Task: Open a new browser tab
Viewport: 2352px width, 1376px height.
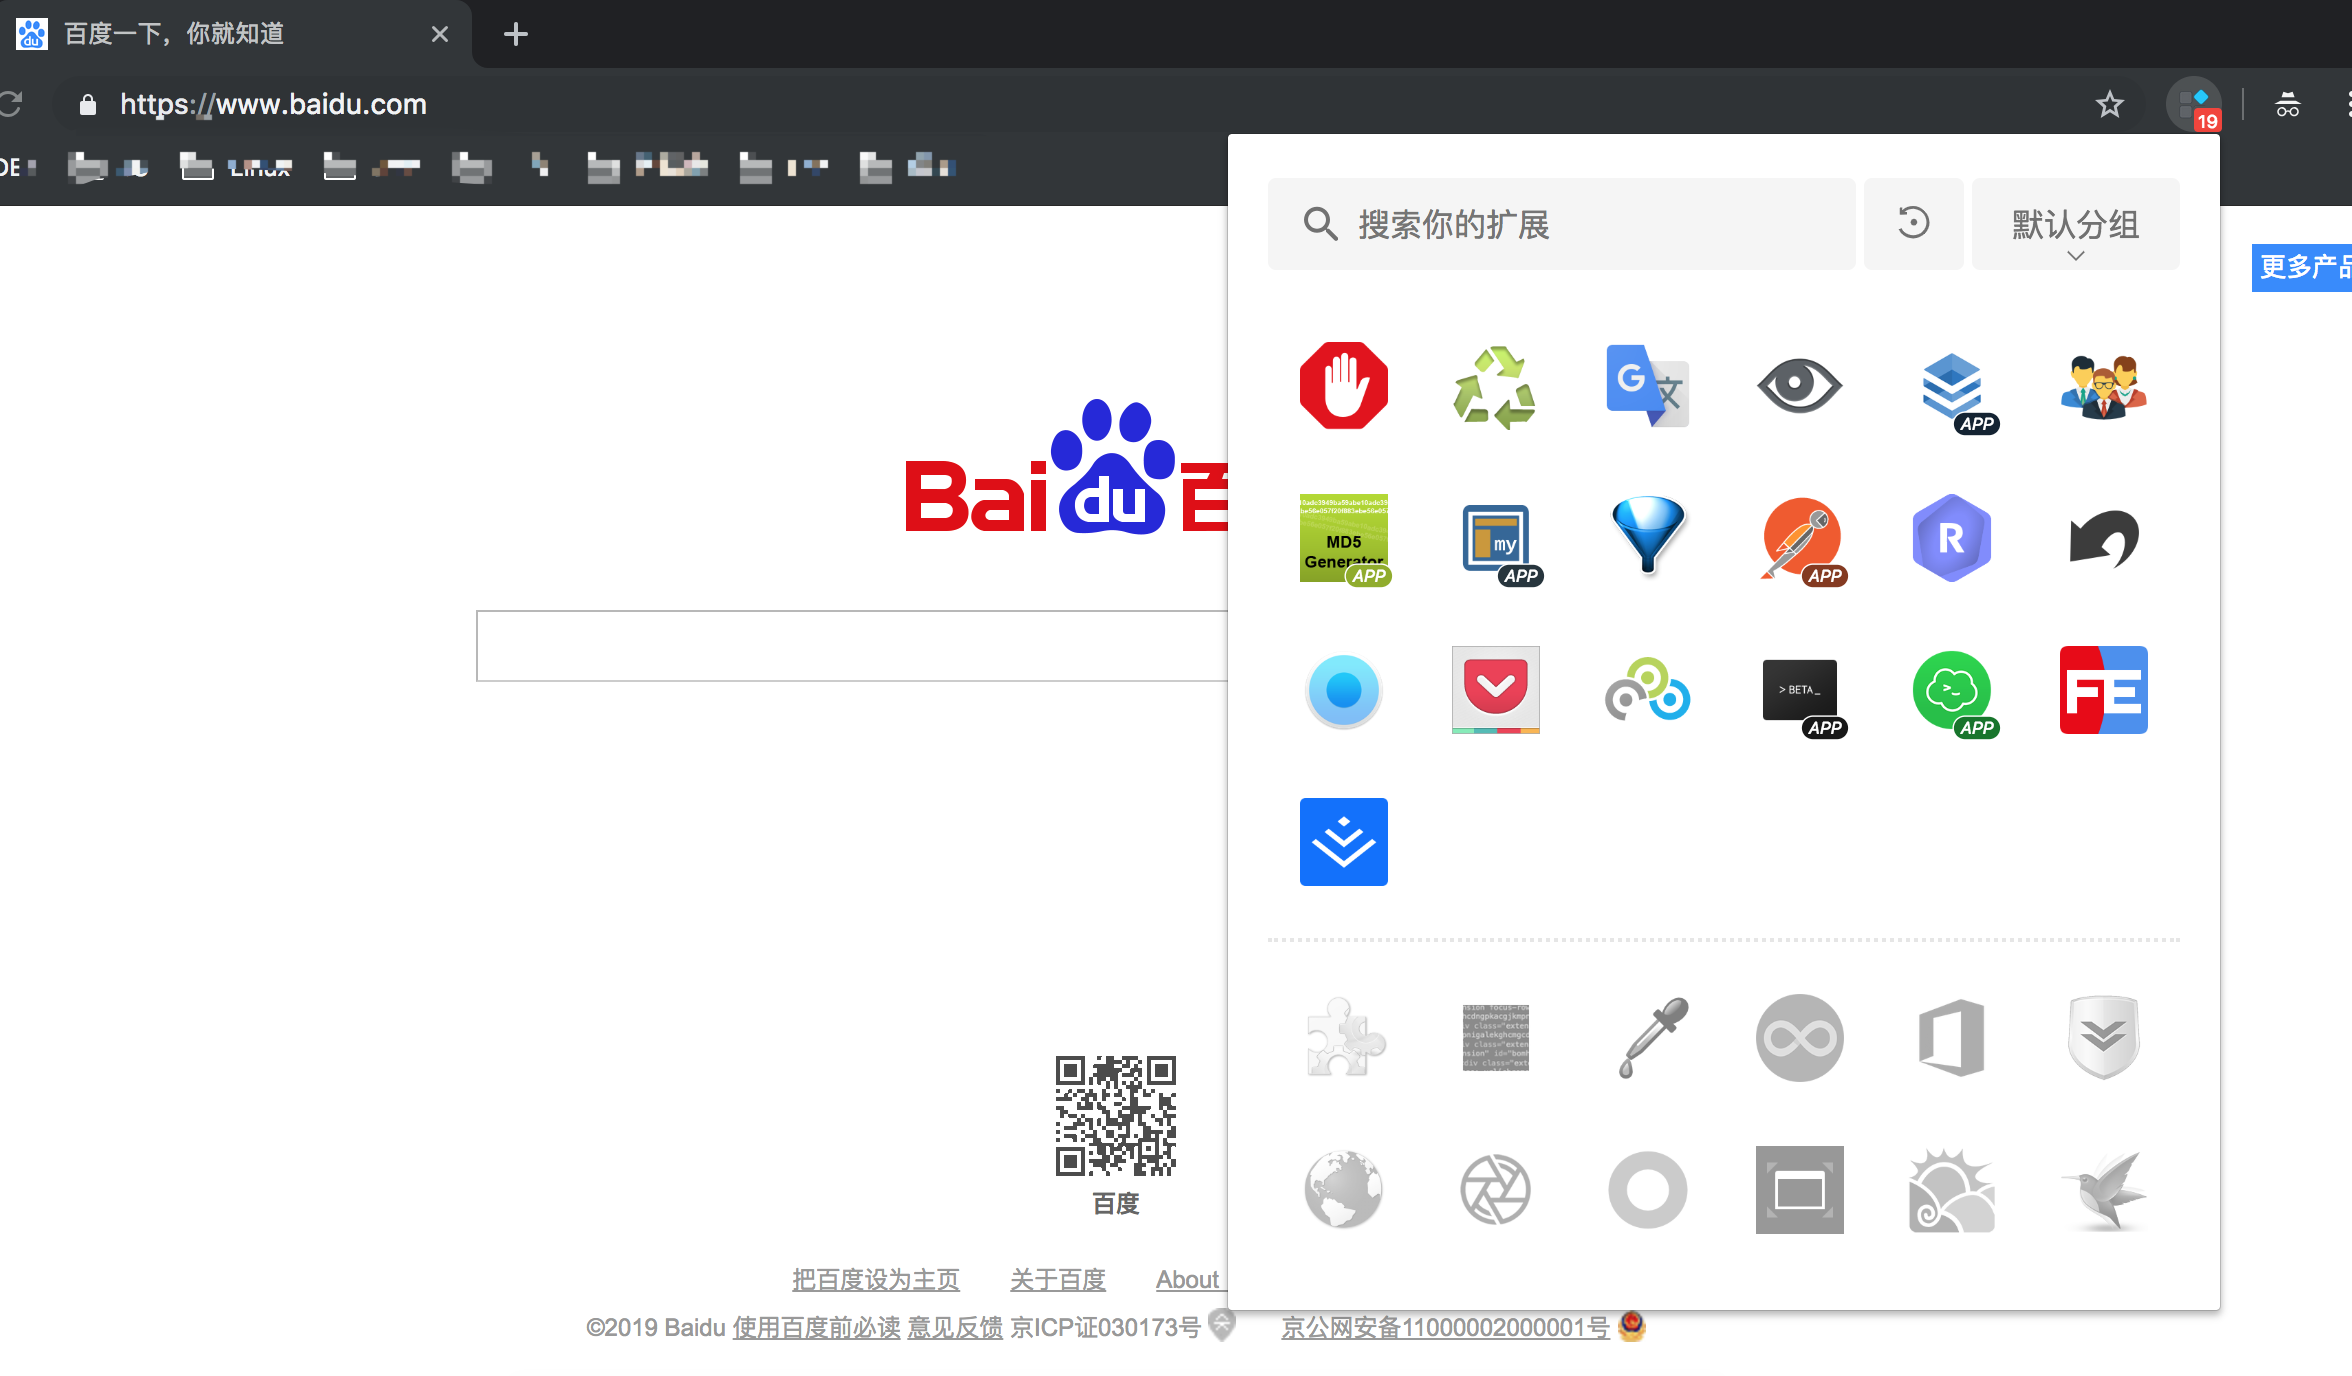Action: click(x=515, y=34)
